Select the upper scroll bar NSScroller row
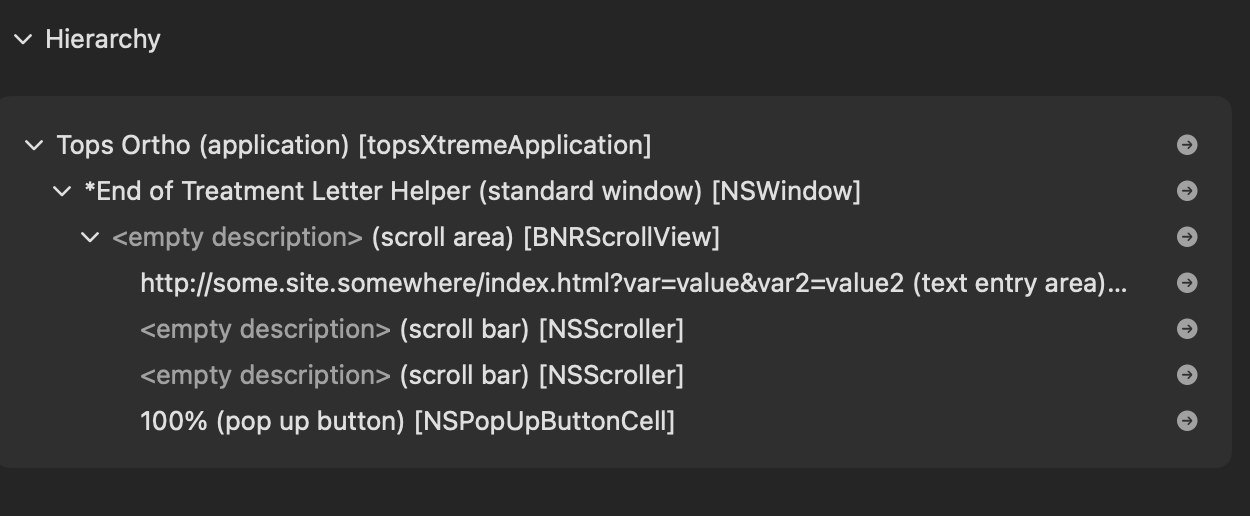 411,329
